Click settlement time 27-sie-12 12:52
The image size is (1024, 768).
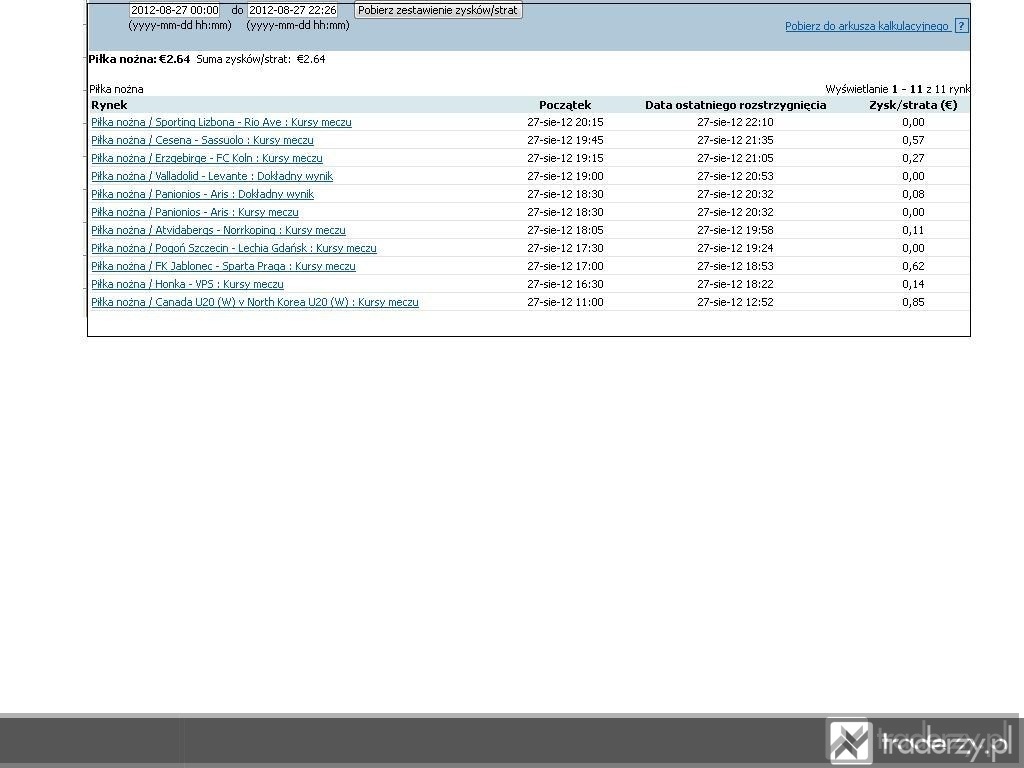[x=735, y=302]
